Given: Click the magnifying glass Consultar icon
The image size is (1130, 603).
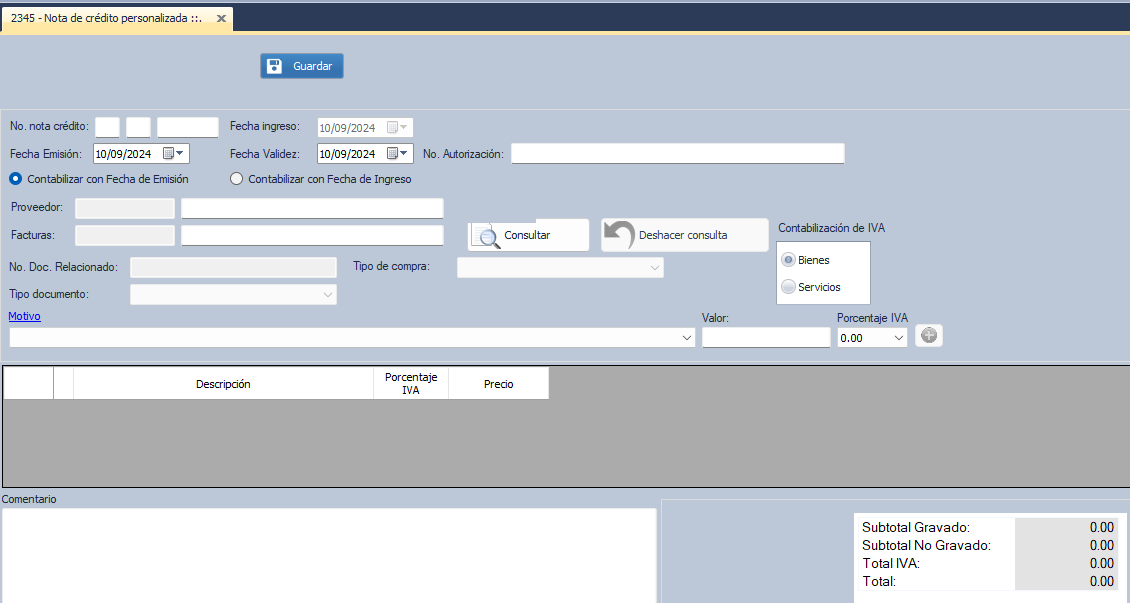Looking at the screenshot, I should tap(488, 236).
